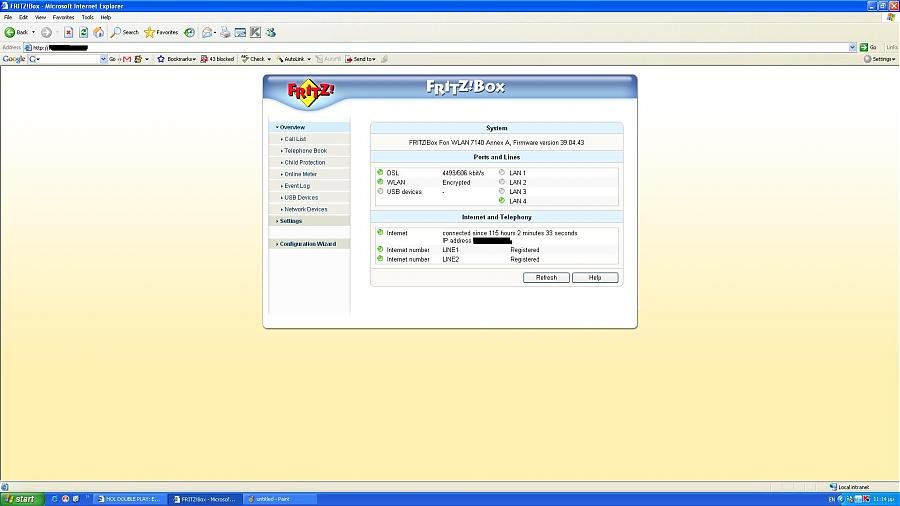Open Child Protection in sidebar
Image resolution: width=900 pixels, height=506 pixels.
tap(304, 162)
